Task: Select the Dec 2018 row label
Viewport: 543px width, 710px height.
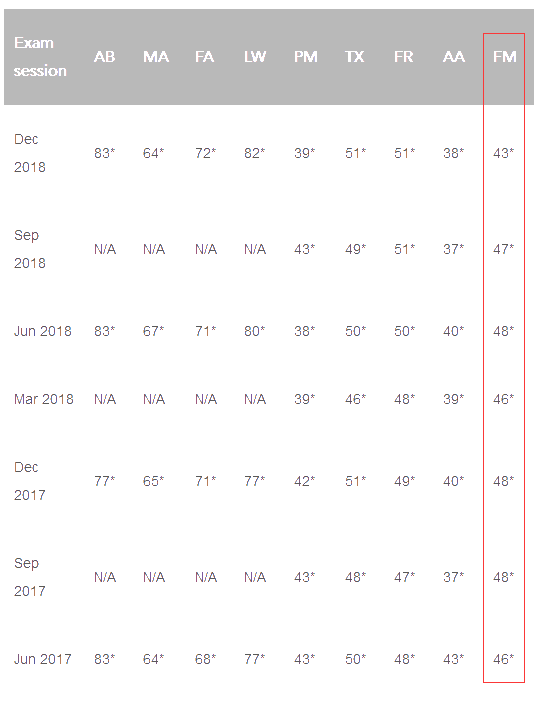Action: [x=30, y=153]
